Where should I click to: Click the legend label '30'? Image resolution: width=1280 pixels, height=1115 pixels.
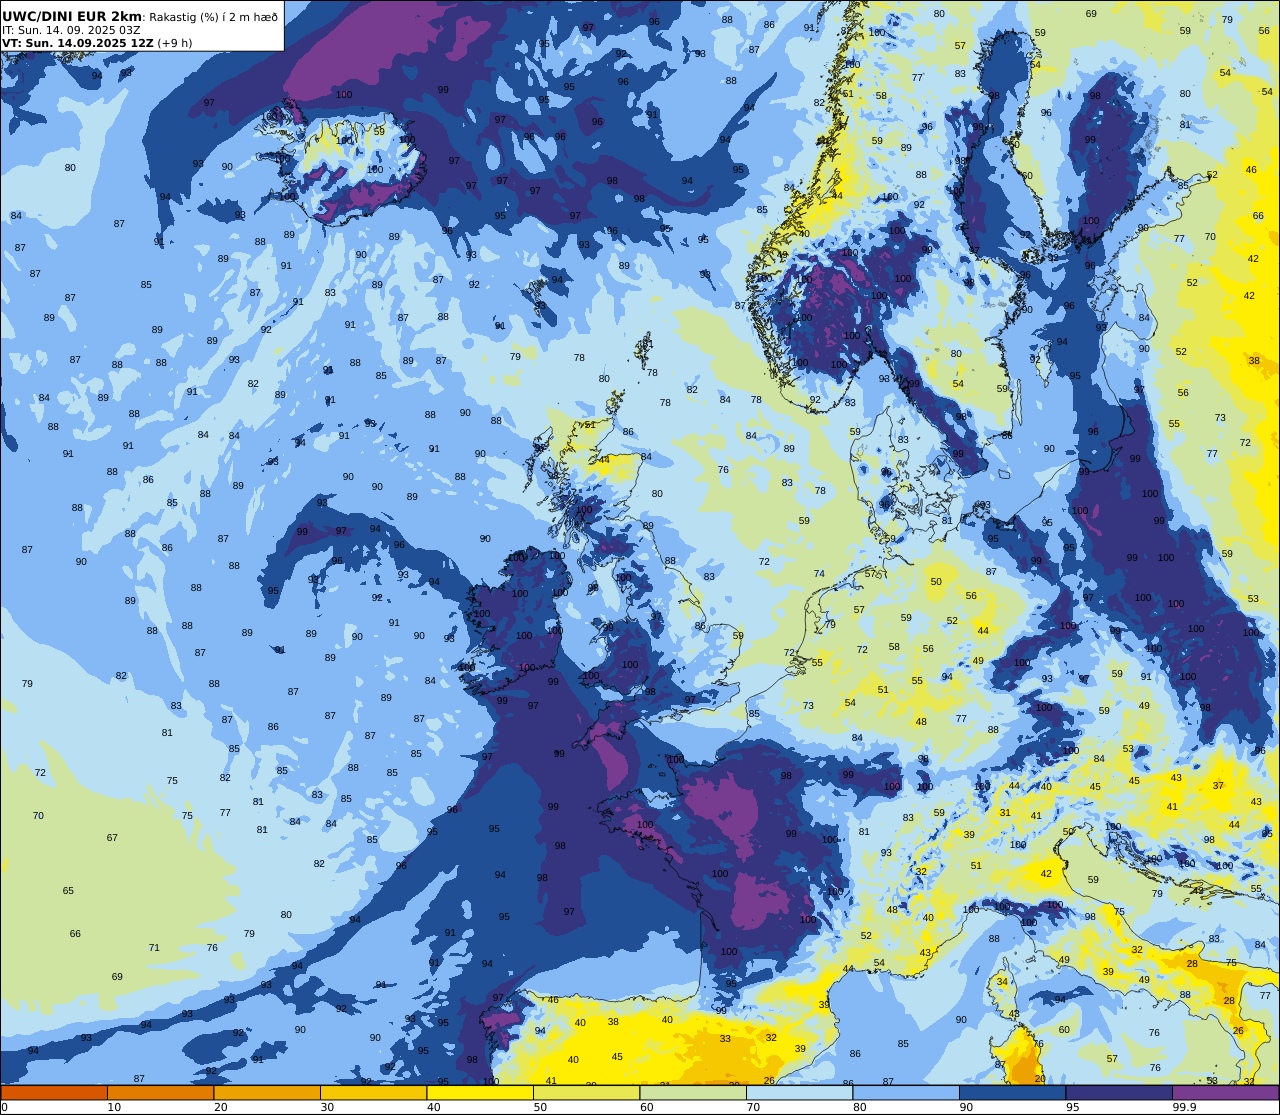(327, 1107)
